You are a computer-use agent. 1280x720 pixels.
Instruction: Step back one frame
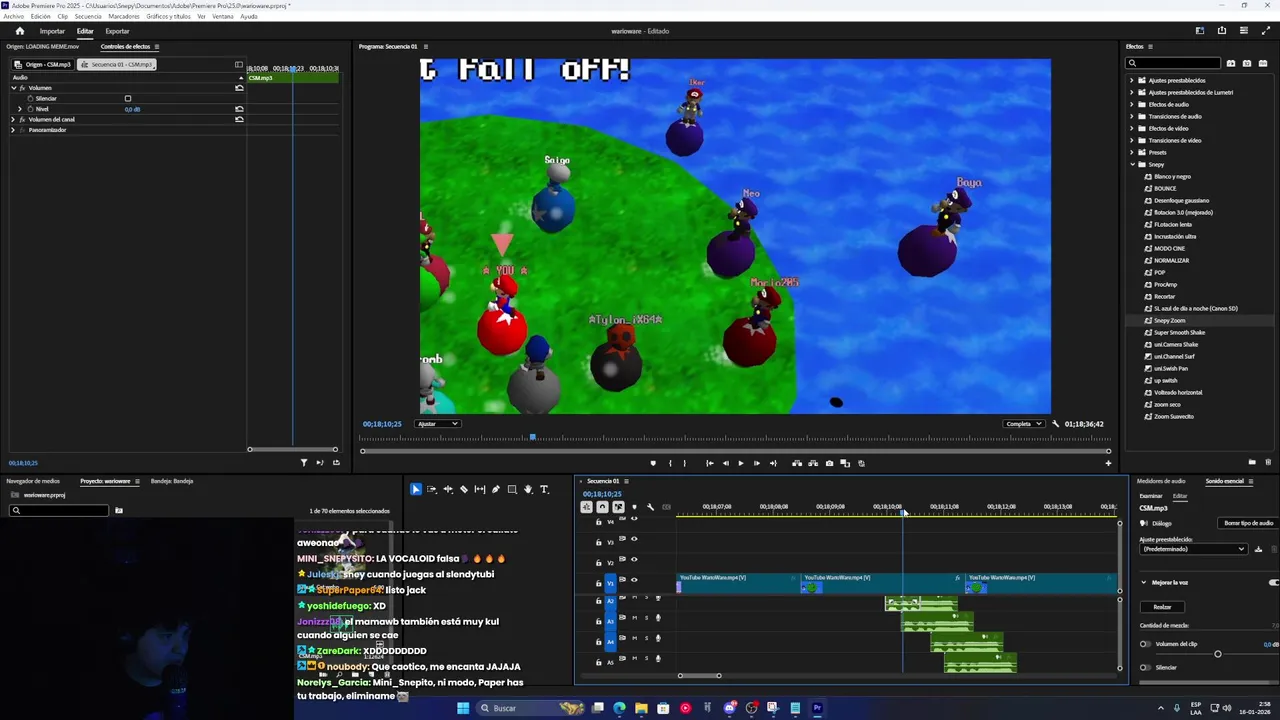(x=725, y=463)
